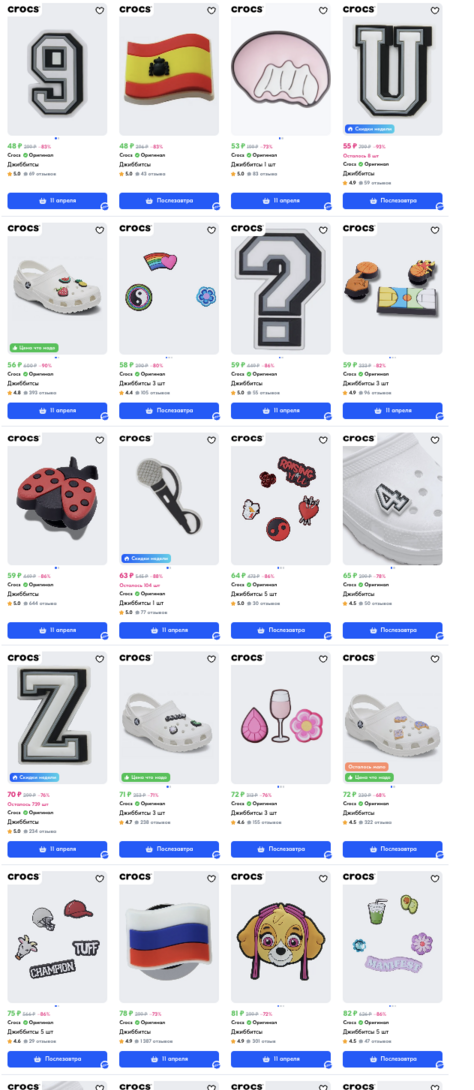
Task: Add CHAMPION charm set to cart
Action: tap(57, 1059)
